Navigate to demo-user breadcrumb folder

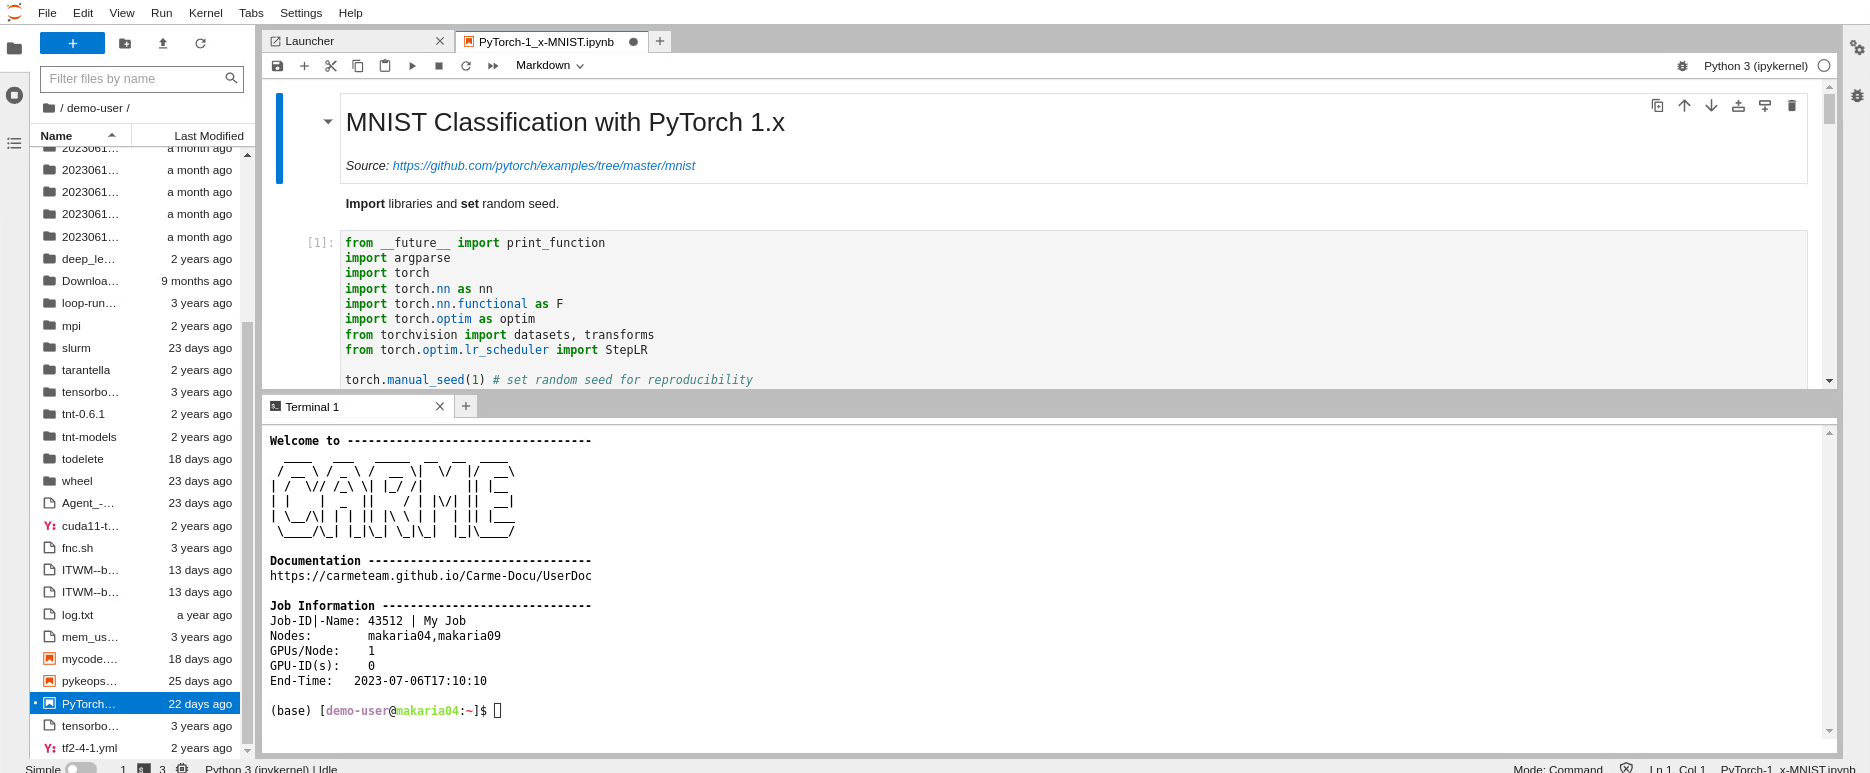(95, 108)
